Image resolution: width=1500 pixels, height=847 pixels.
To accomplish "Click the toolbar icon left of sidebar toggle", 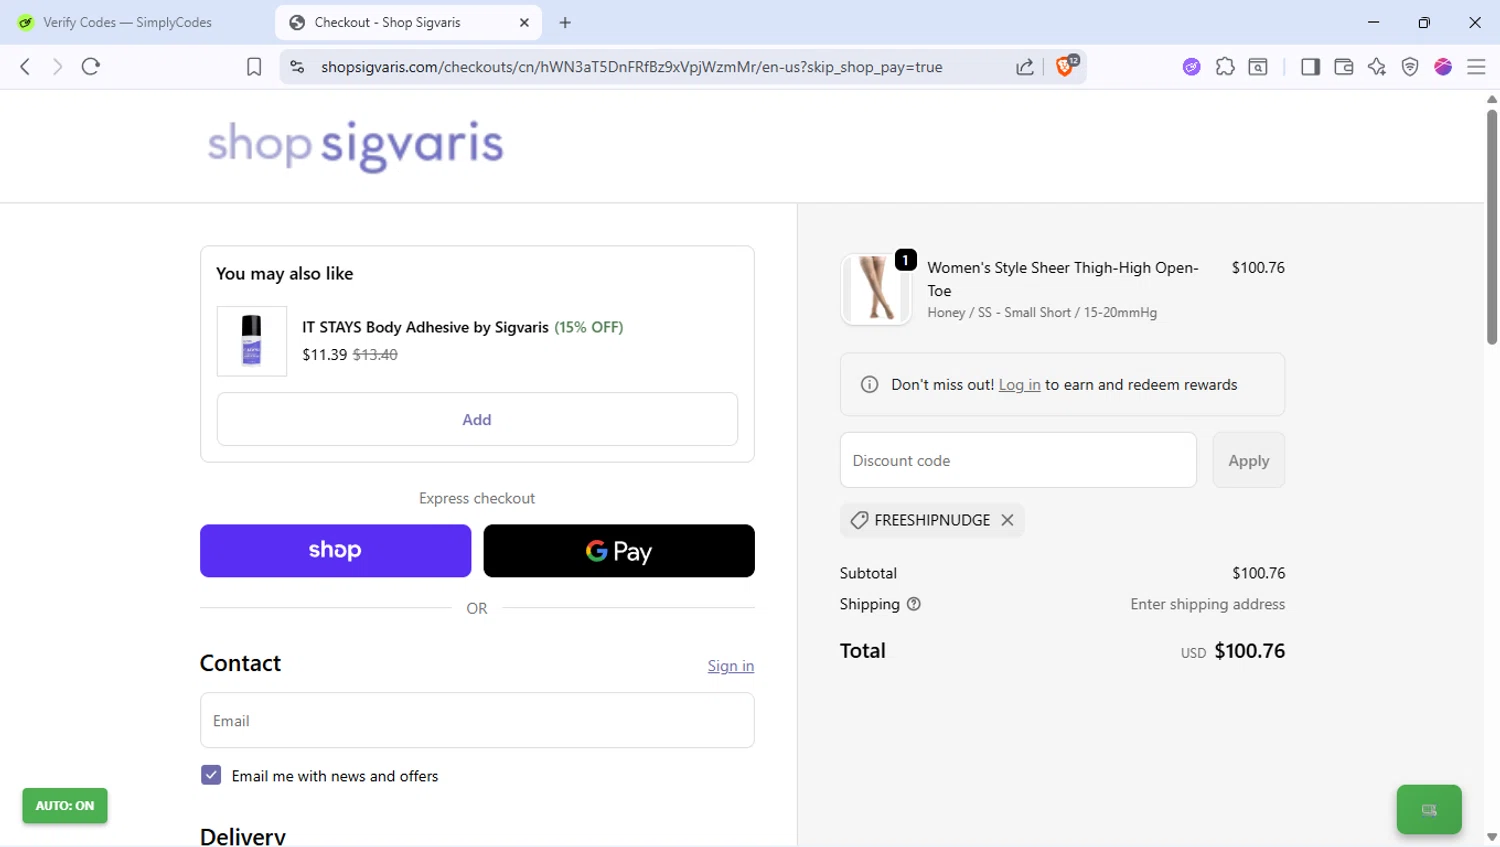I will pos(1258,67).
